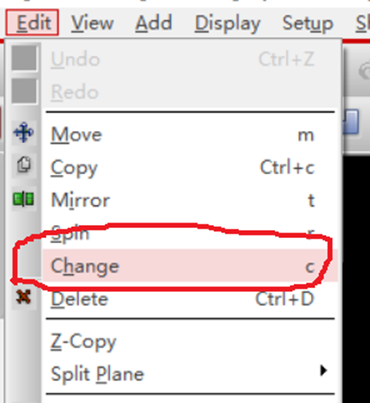The height and width of the screenshot is (403, 370).
Task: Open the Setup menu
Action: click(x=308, y=24)
